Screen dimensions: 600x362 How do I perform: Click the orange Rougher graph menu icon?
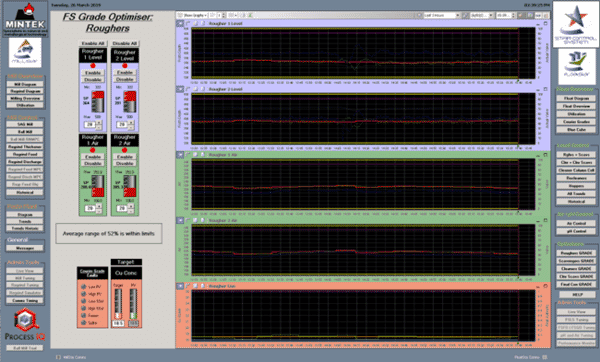click(180, 286)
